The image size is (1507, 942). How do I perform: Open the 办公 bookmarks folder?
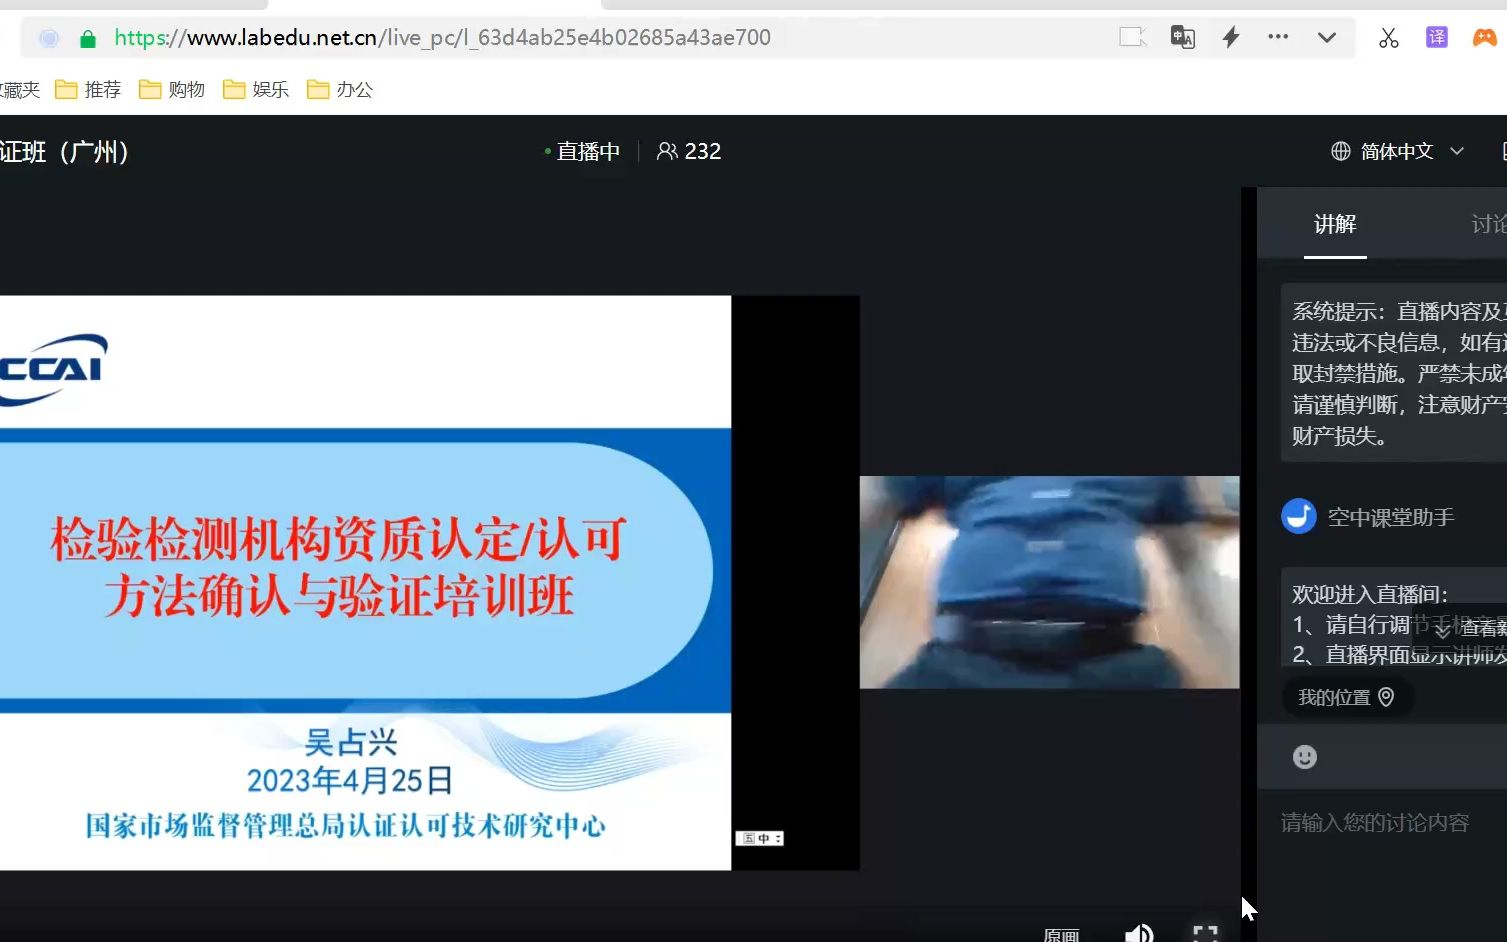coord(339,89)
